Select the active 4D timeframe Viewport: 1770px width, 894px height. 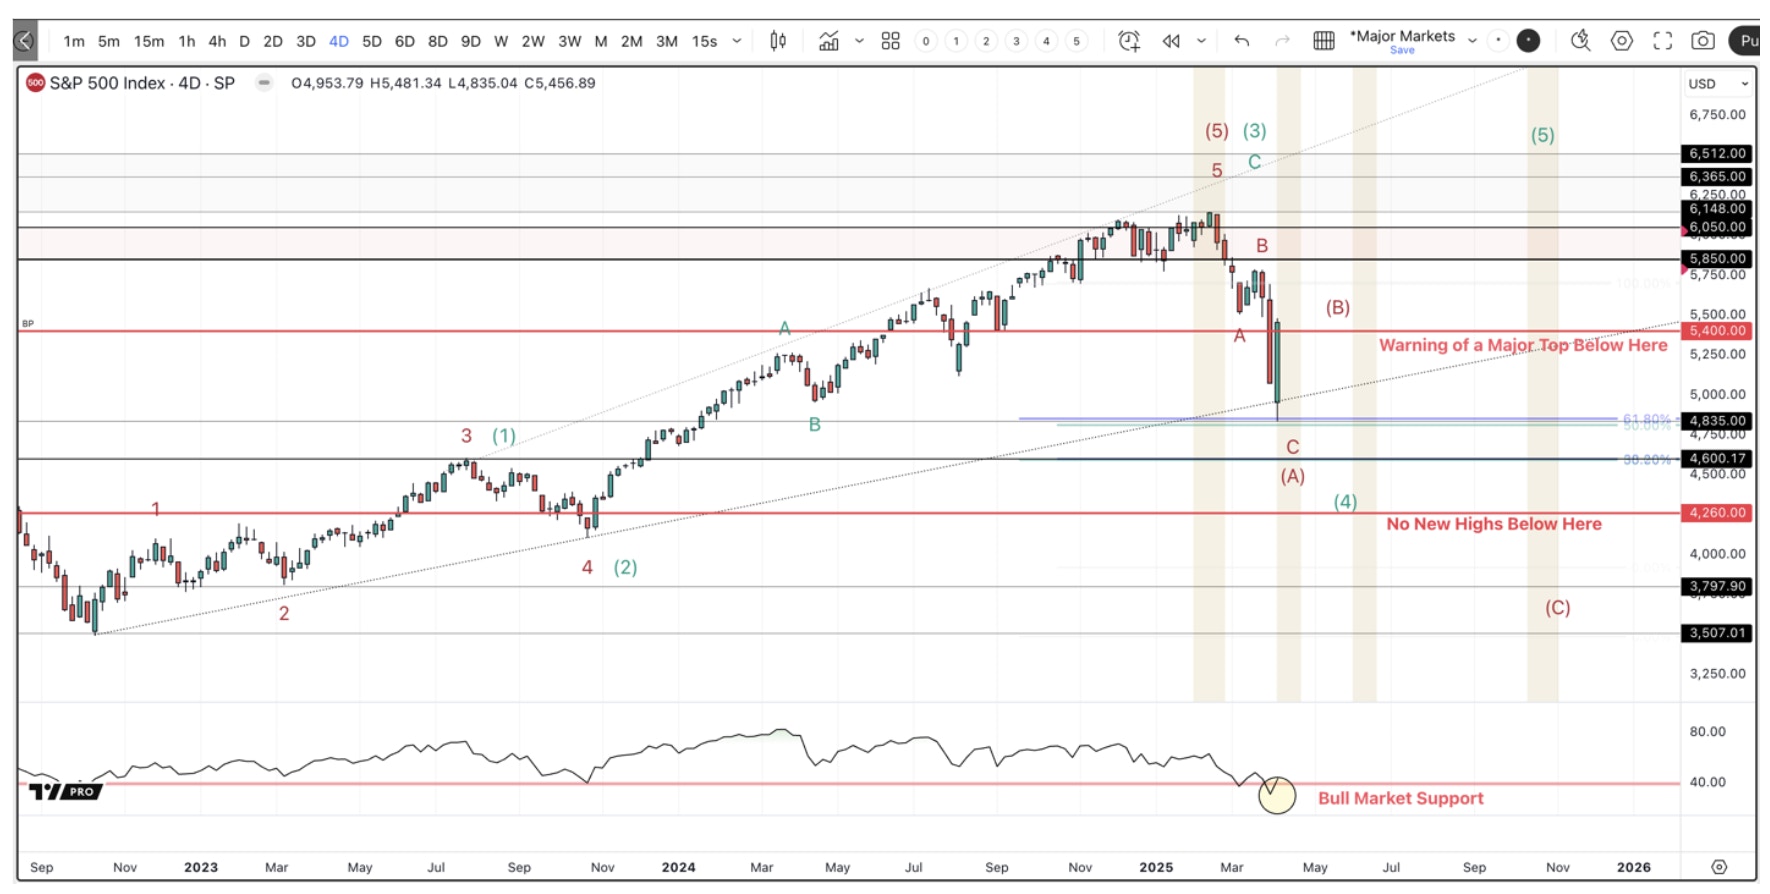(x=339, y=41)
